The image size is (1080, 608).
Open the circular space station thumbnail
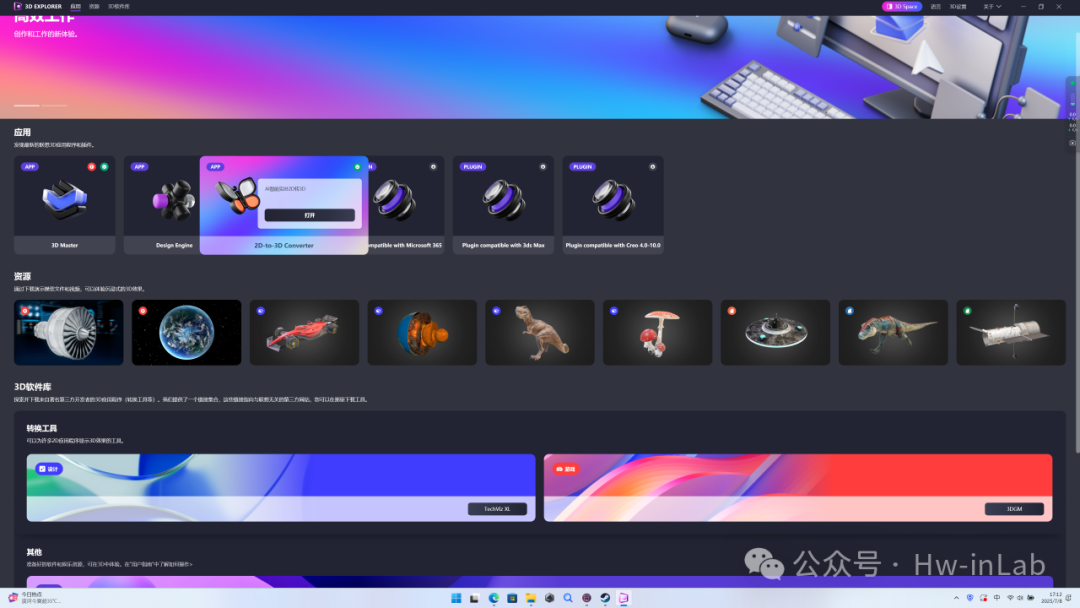click(776, 332)
